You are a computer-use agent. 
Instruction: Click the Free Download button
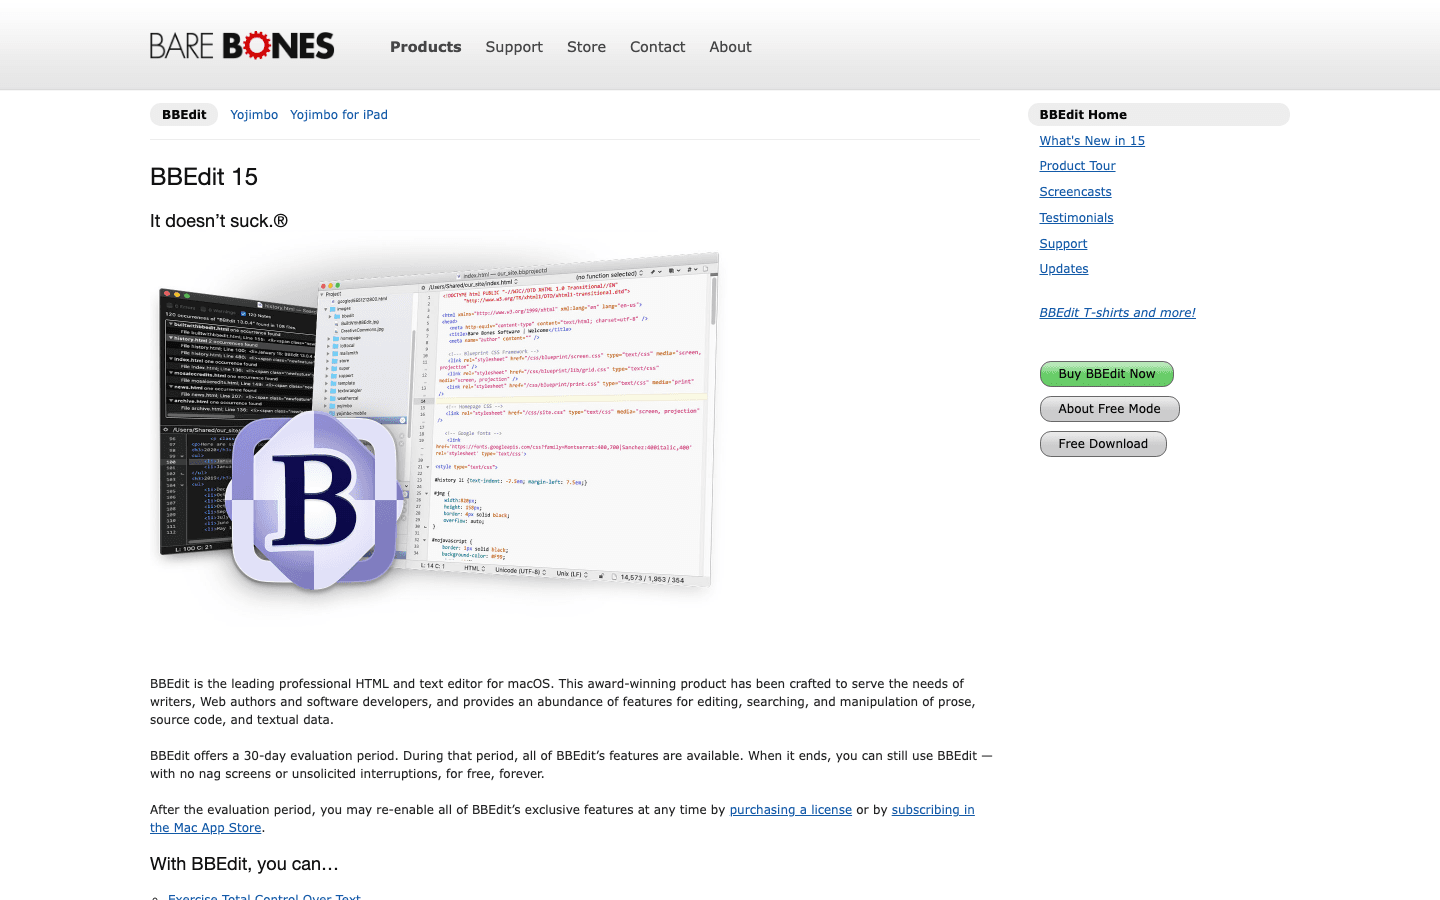pyautogui.click(x=1103, y=443)
